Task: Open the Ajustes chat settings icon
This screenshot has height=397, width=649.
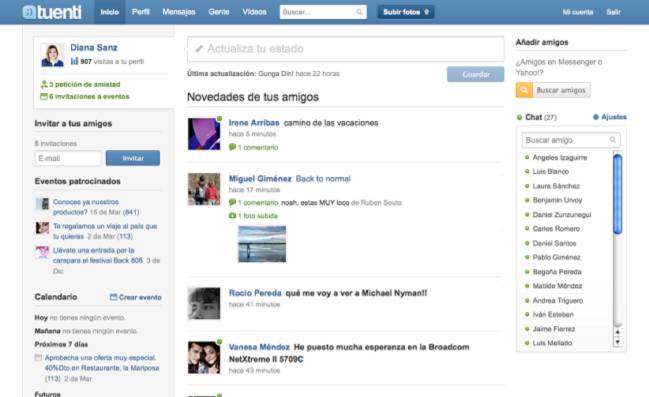Action: (596, 117)
